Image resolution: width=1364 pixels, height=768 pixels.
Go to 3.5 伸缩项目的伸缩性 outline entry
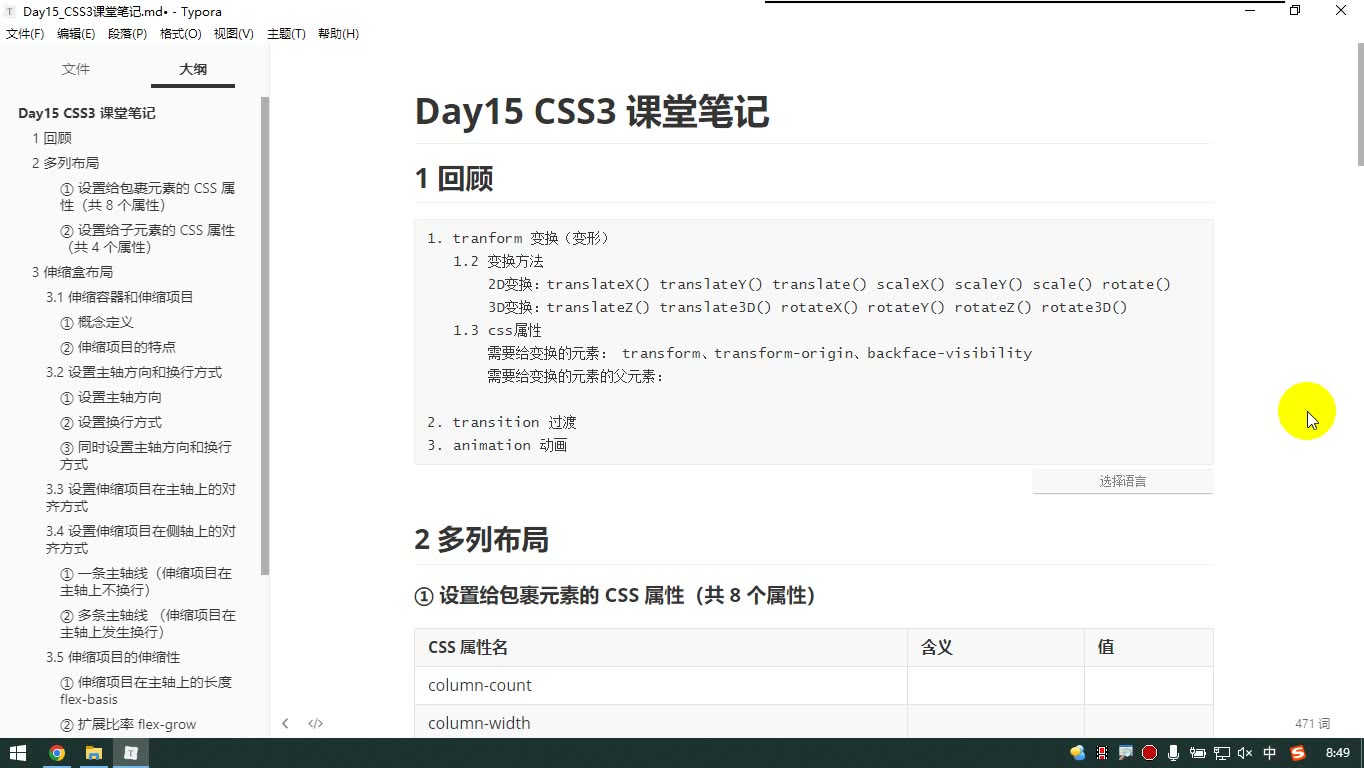(x=113, y=657)
